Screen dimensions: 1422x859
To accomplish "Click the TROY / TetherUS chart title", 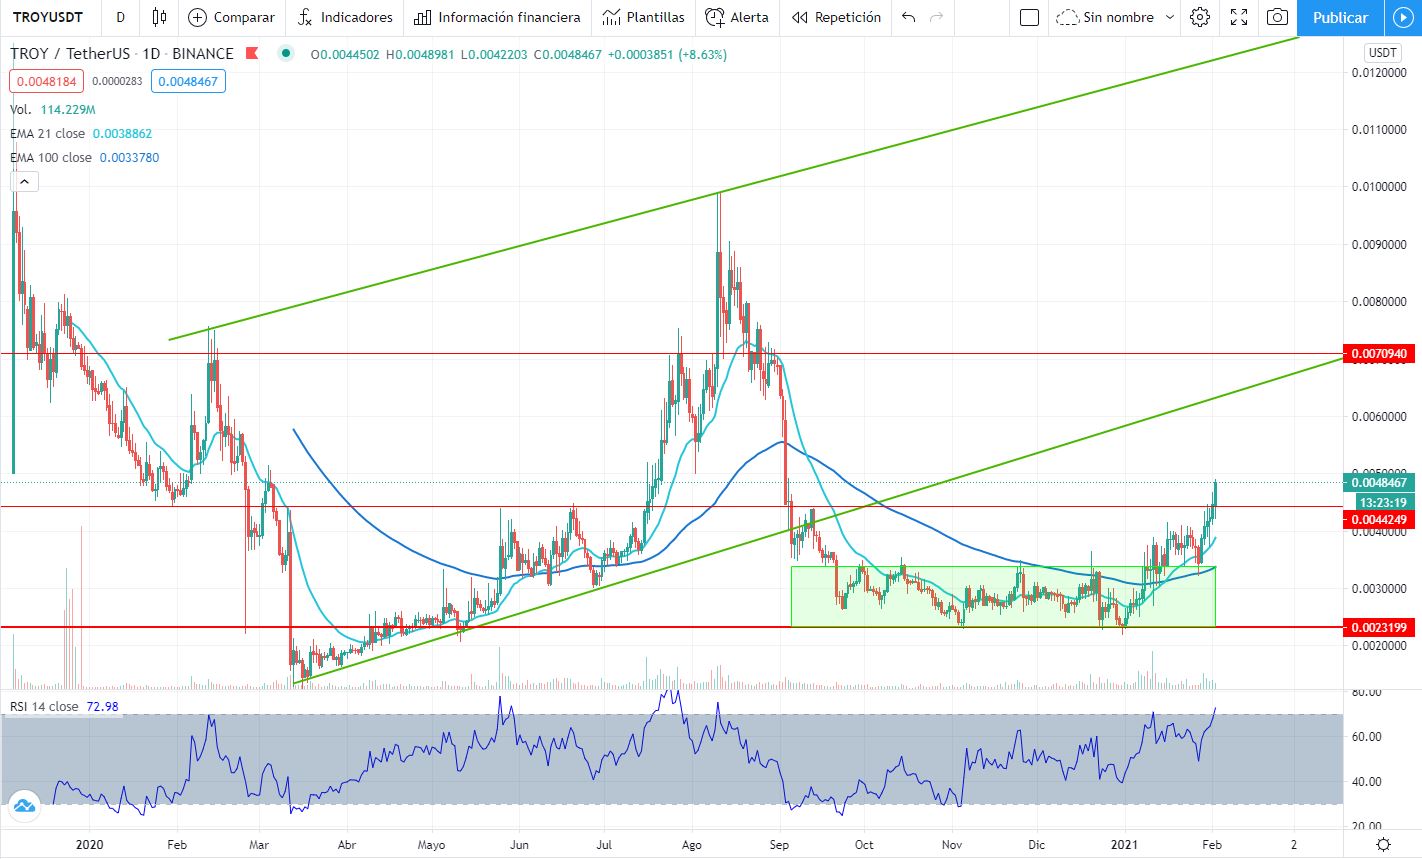I will [122, 54].
